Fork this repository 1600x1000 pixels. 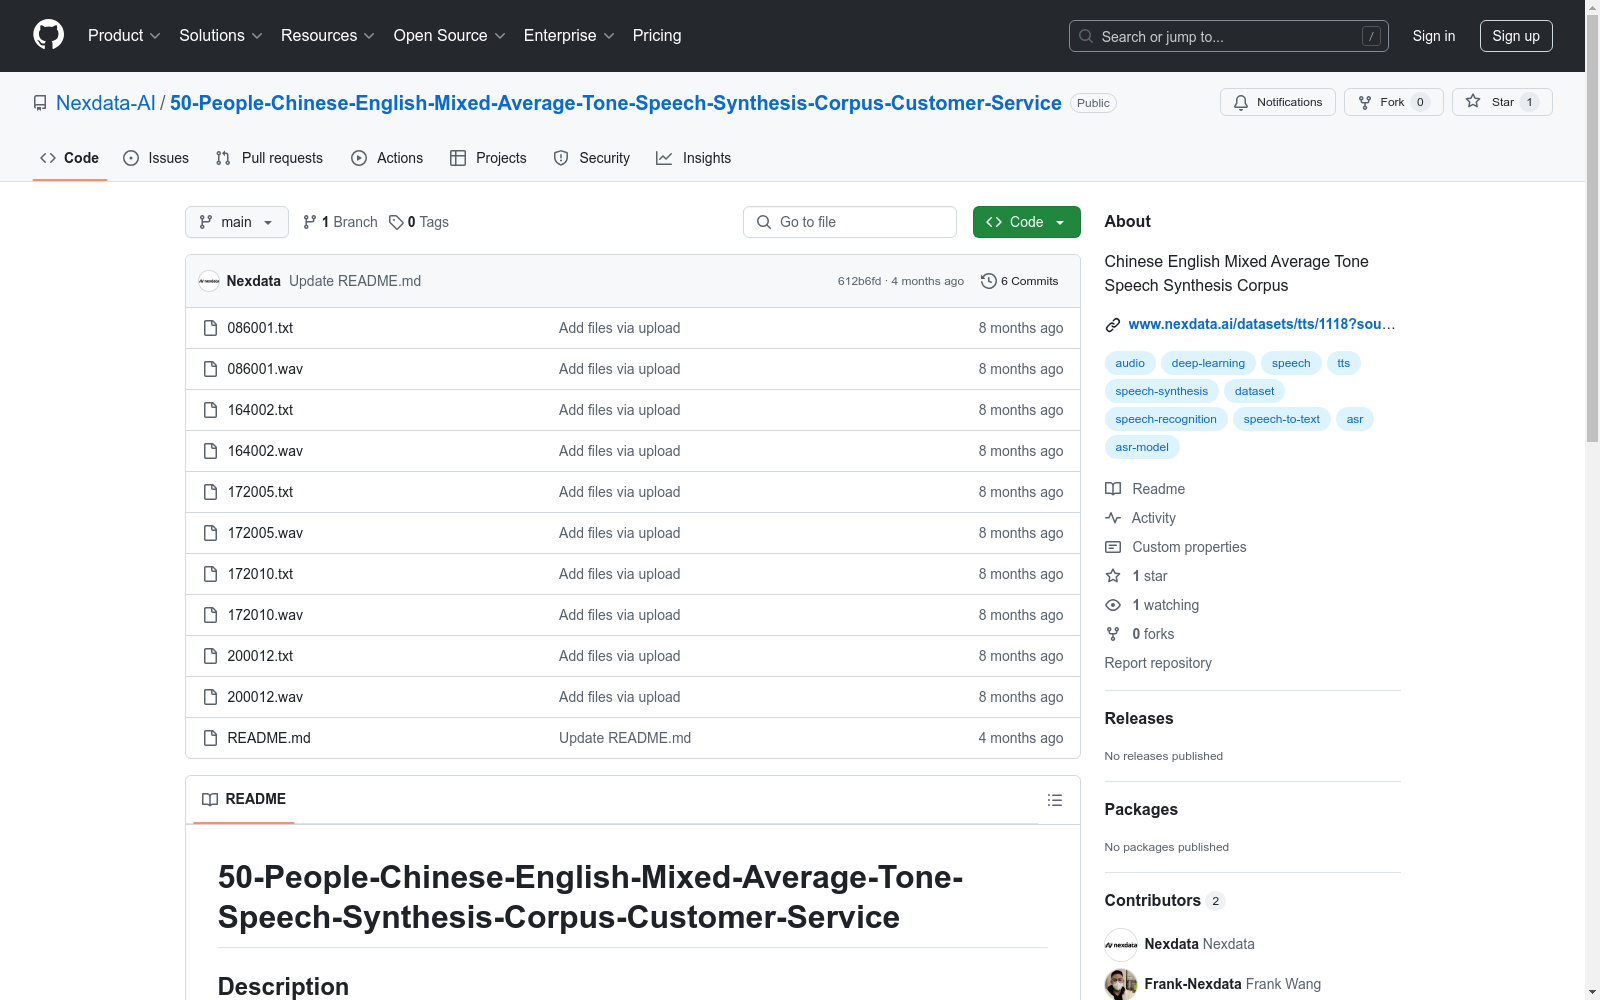pyautogui.click(x=1394, y=102)
